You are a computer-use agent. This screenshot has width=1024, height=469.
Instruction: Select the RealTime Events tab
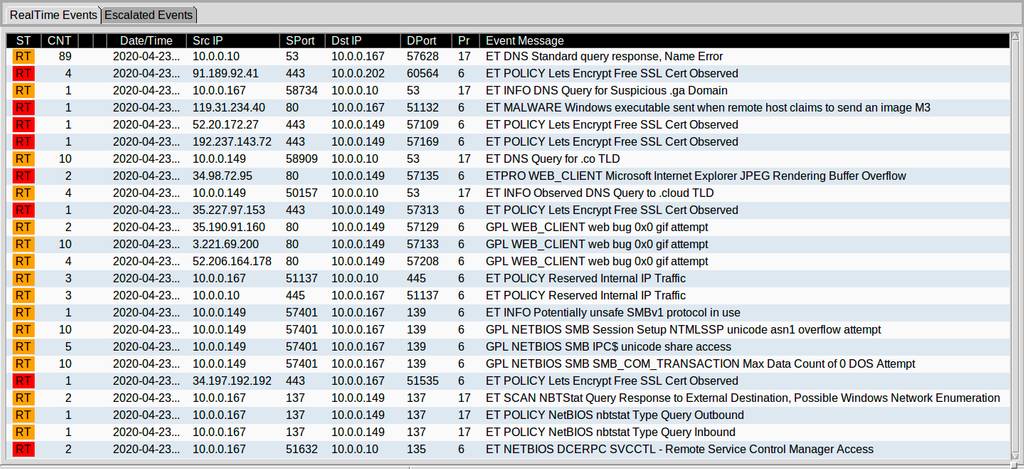[x=53, y=14]
